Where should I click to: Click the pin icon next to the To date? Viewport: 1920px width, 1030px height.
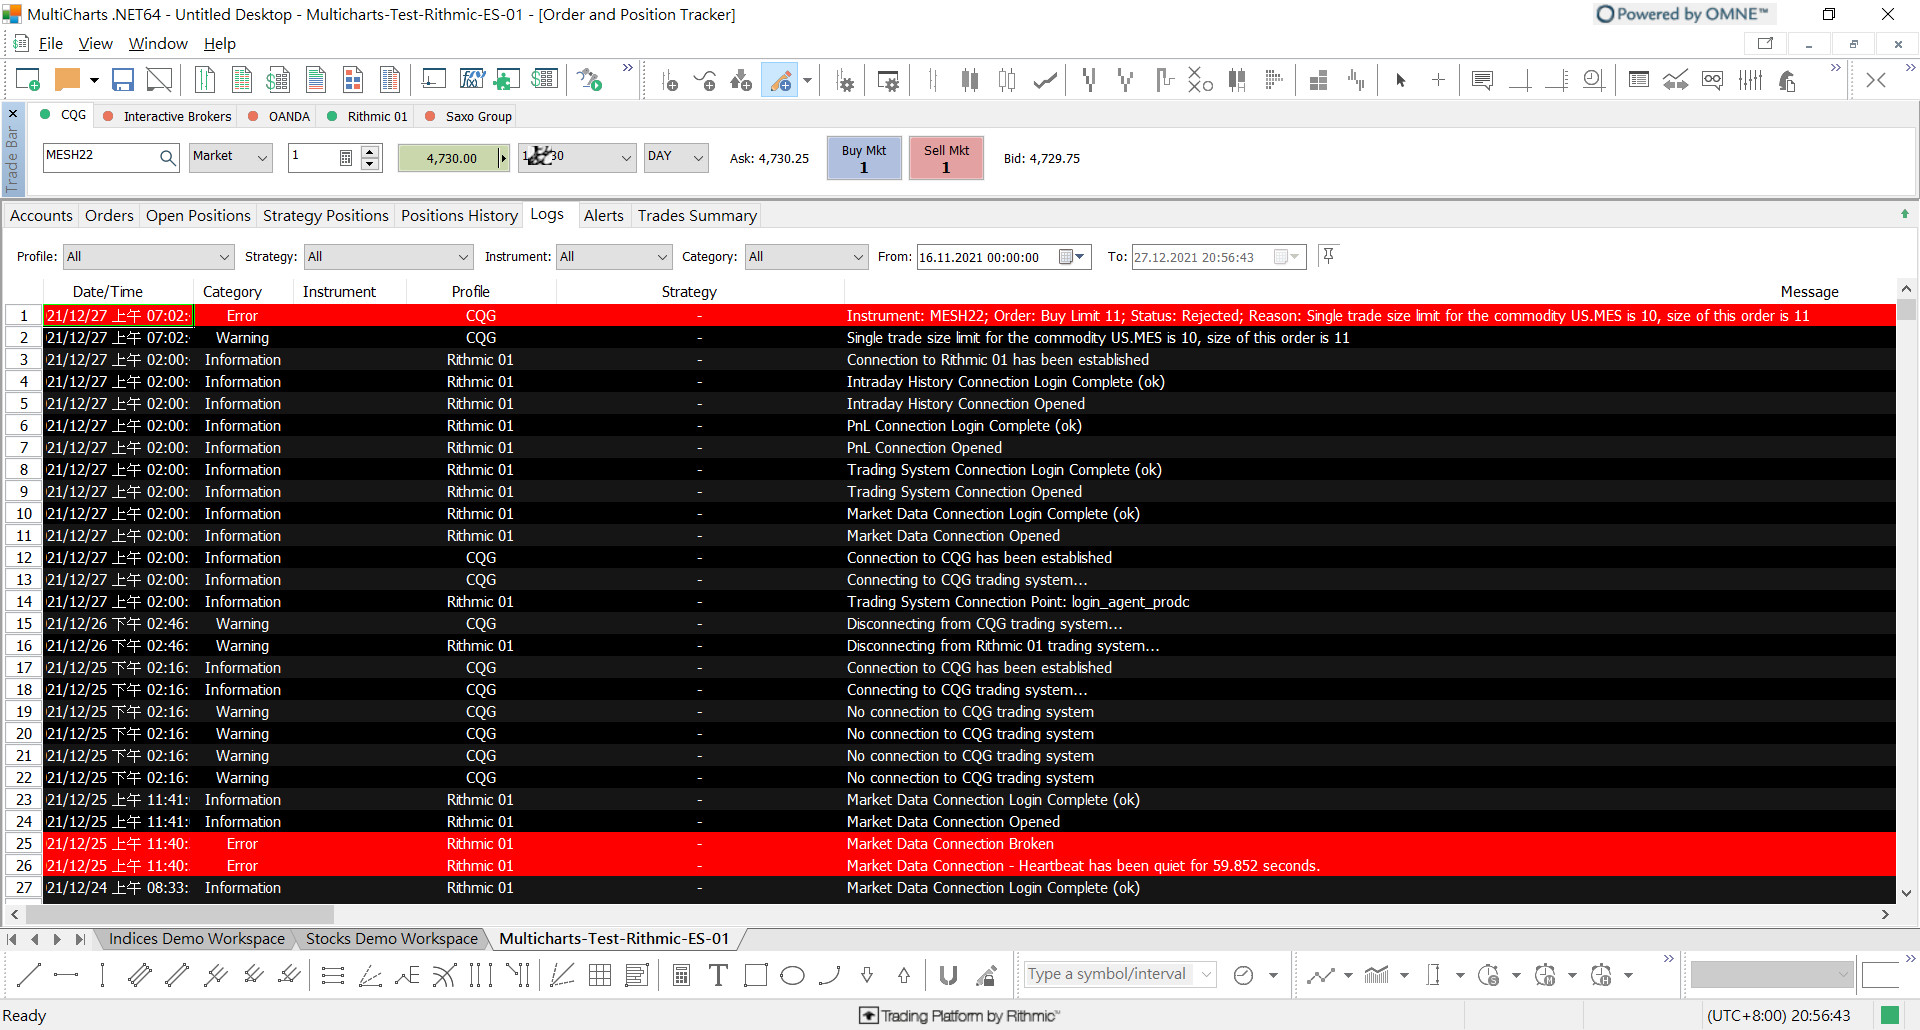point(1328,256)
